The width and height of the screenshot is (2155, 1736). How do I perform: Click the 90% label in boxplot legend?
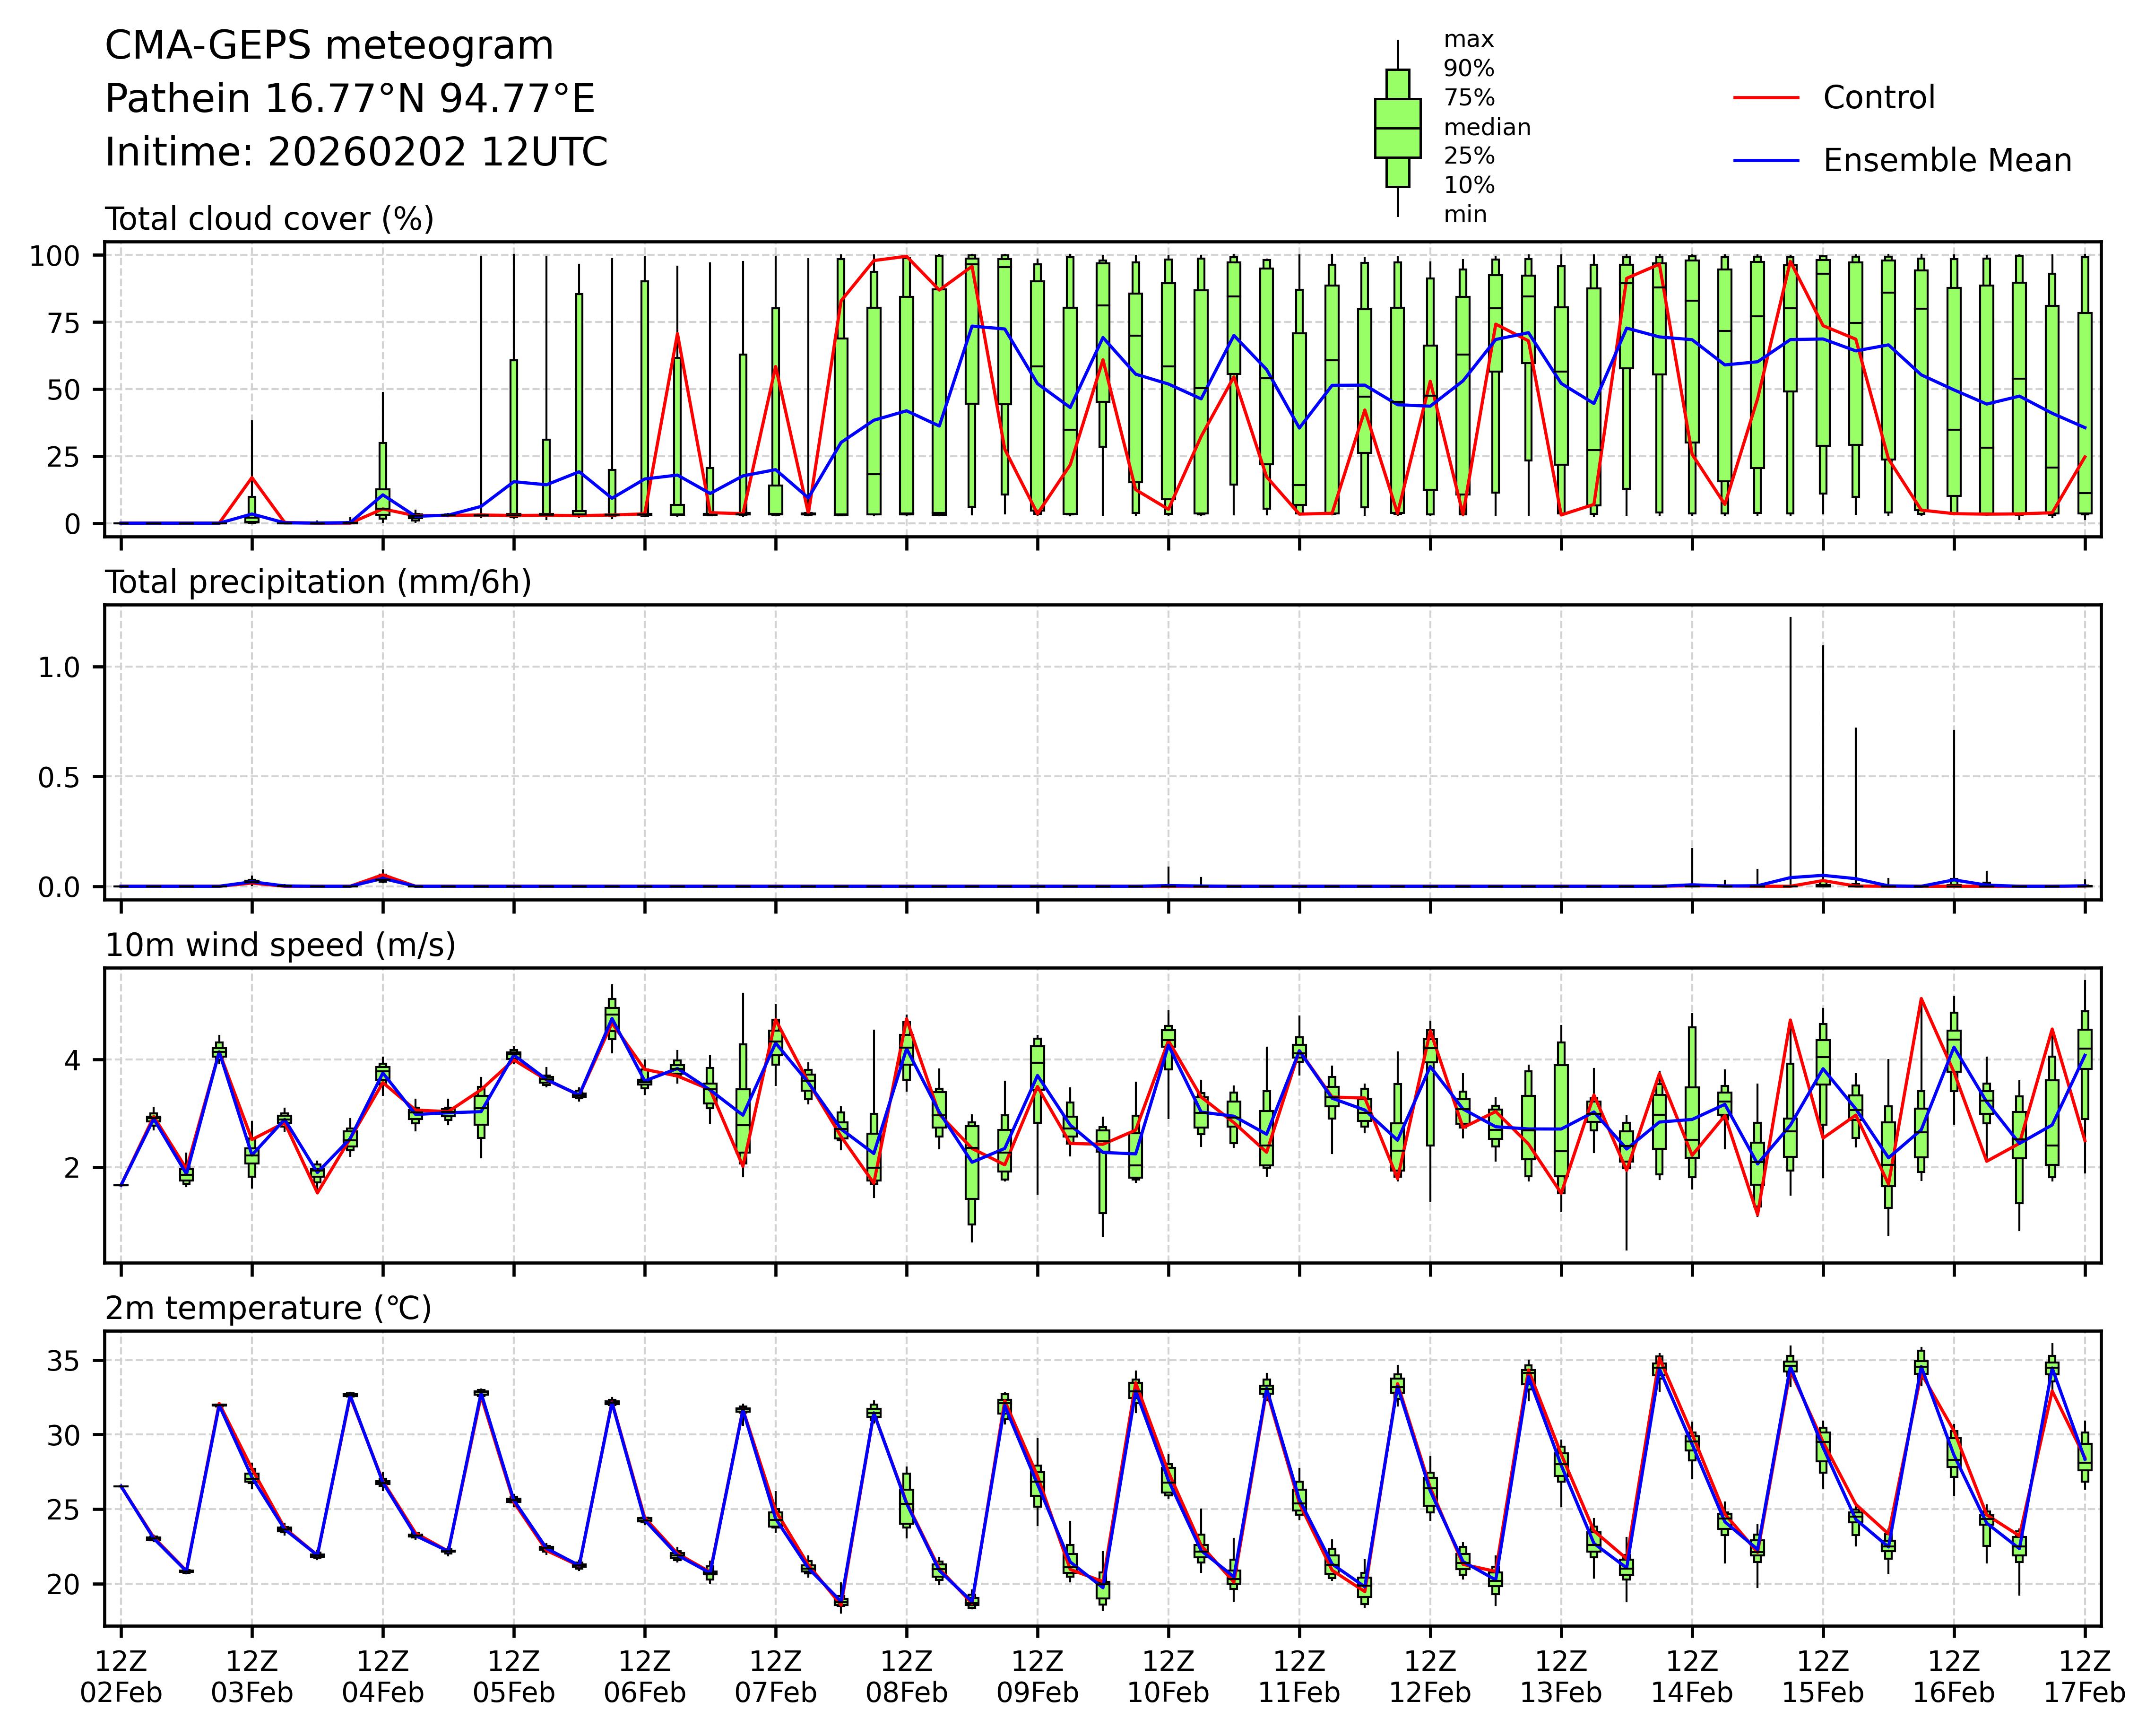click(1468, 69)
